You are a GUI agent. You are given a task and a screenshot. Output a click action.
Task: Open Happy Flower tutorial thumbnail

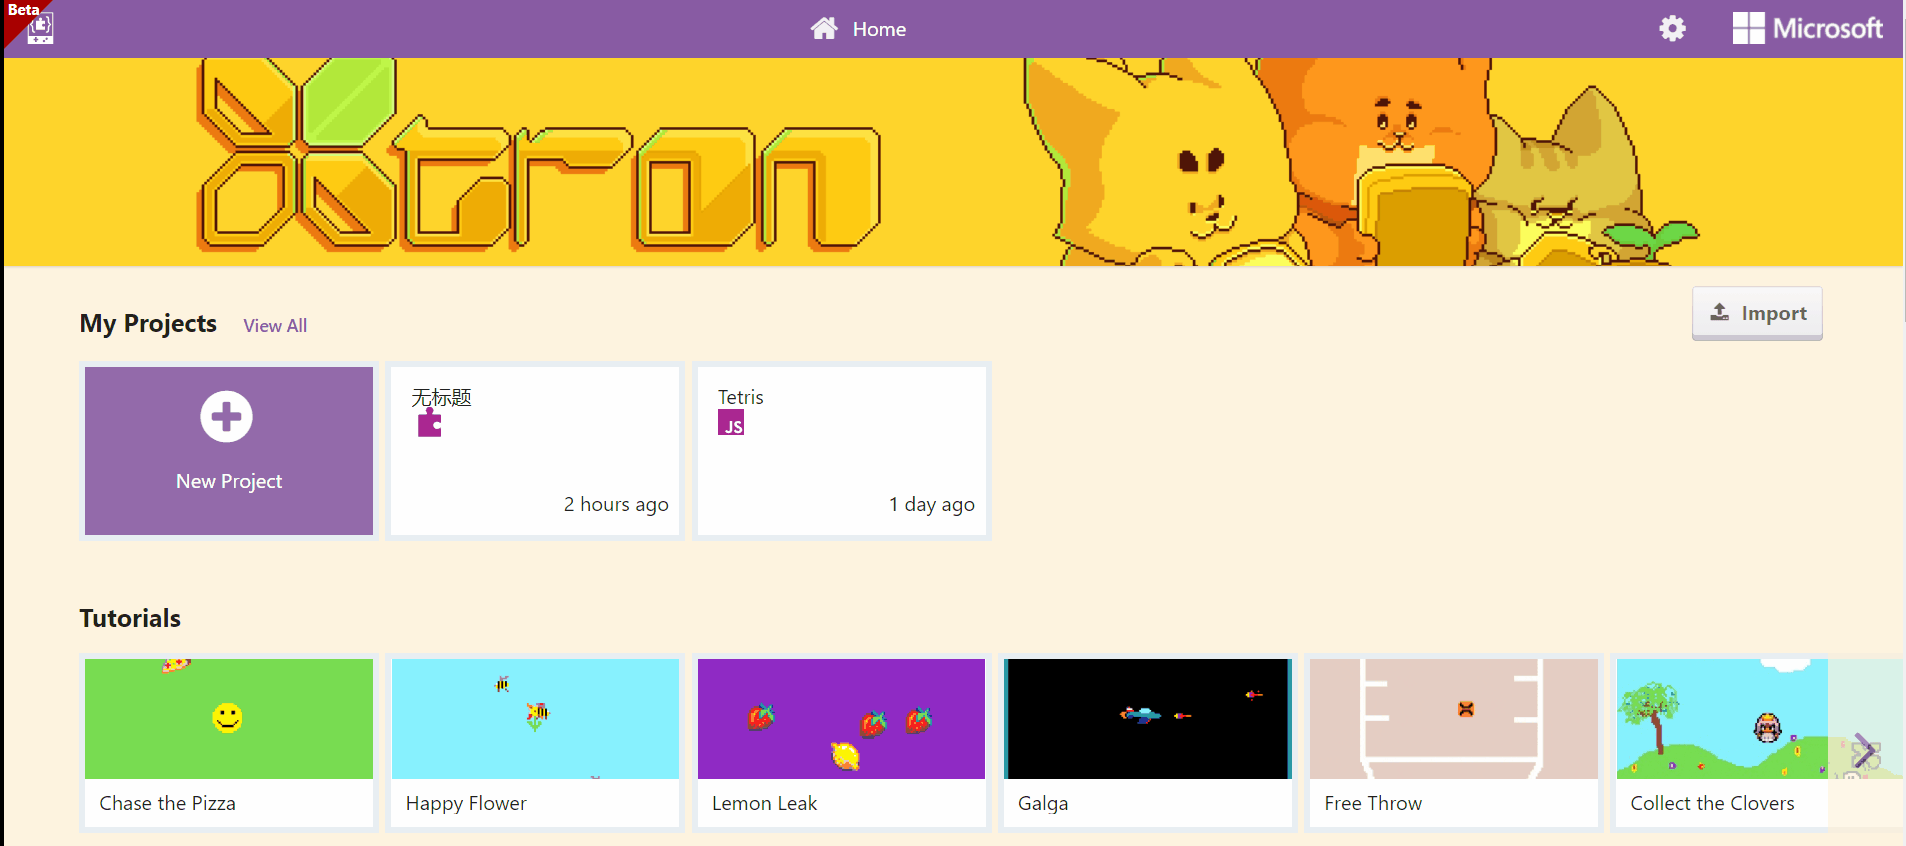click(535, 719)
